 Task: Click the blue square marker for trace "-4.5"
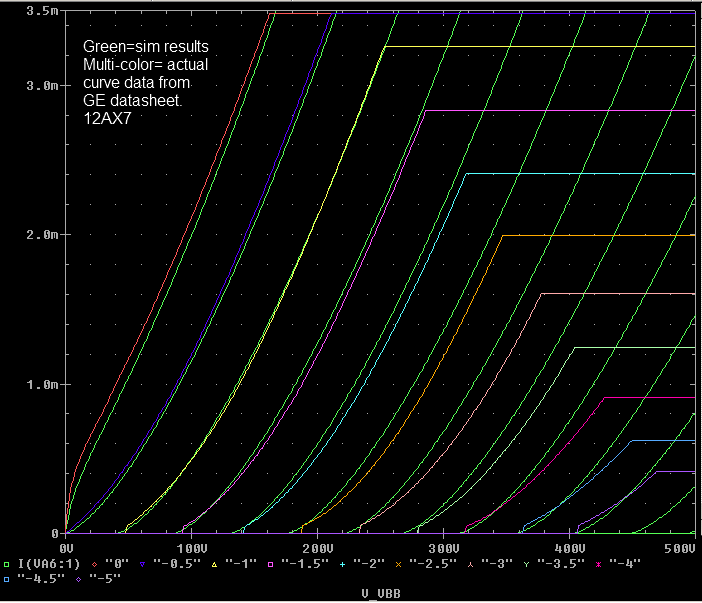coord(7,579)
